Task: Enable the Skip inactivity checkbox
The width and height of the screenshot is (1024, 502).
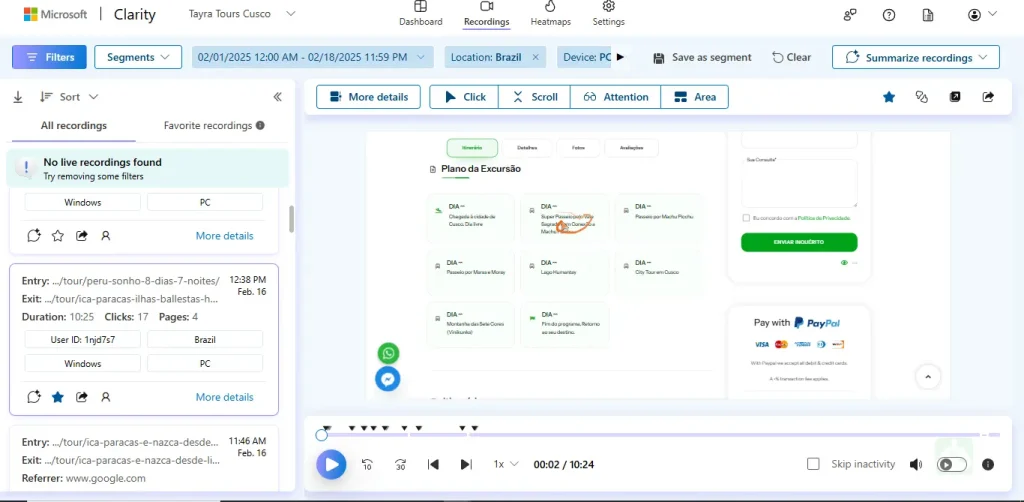Action: [813, 464]
